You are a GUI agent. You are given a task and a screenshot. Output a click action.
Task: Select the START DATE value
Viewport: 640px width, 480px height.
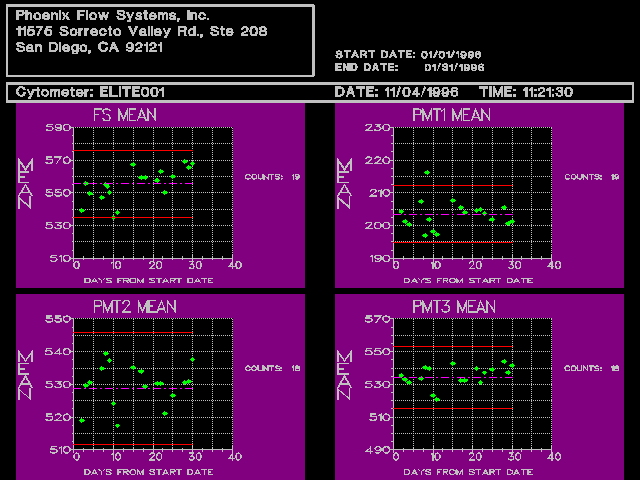click(451, 55)
